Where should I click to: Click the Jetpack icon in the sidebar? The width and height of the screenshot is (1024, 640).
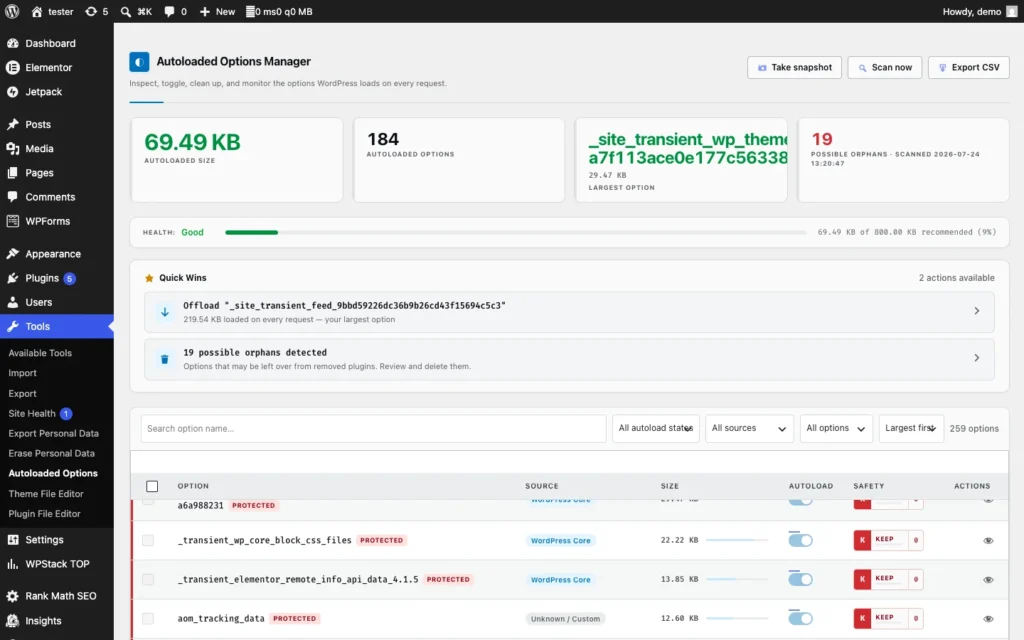click(12, 91)
